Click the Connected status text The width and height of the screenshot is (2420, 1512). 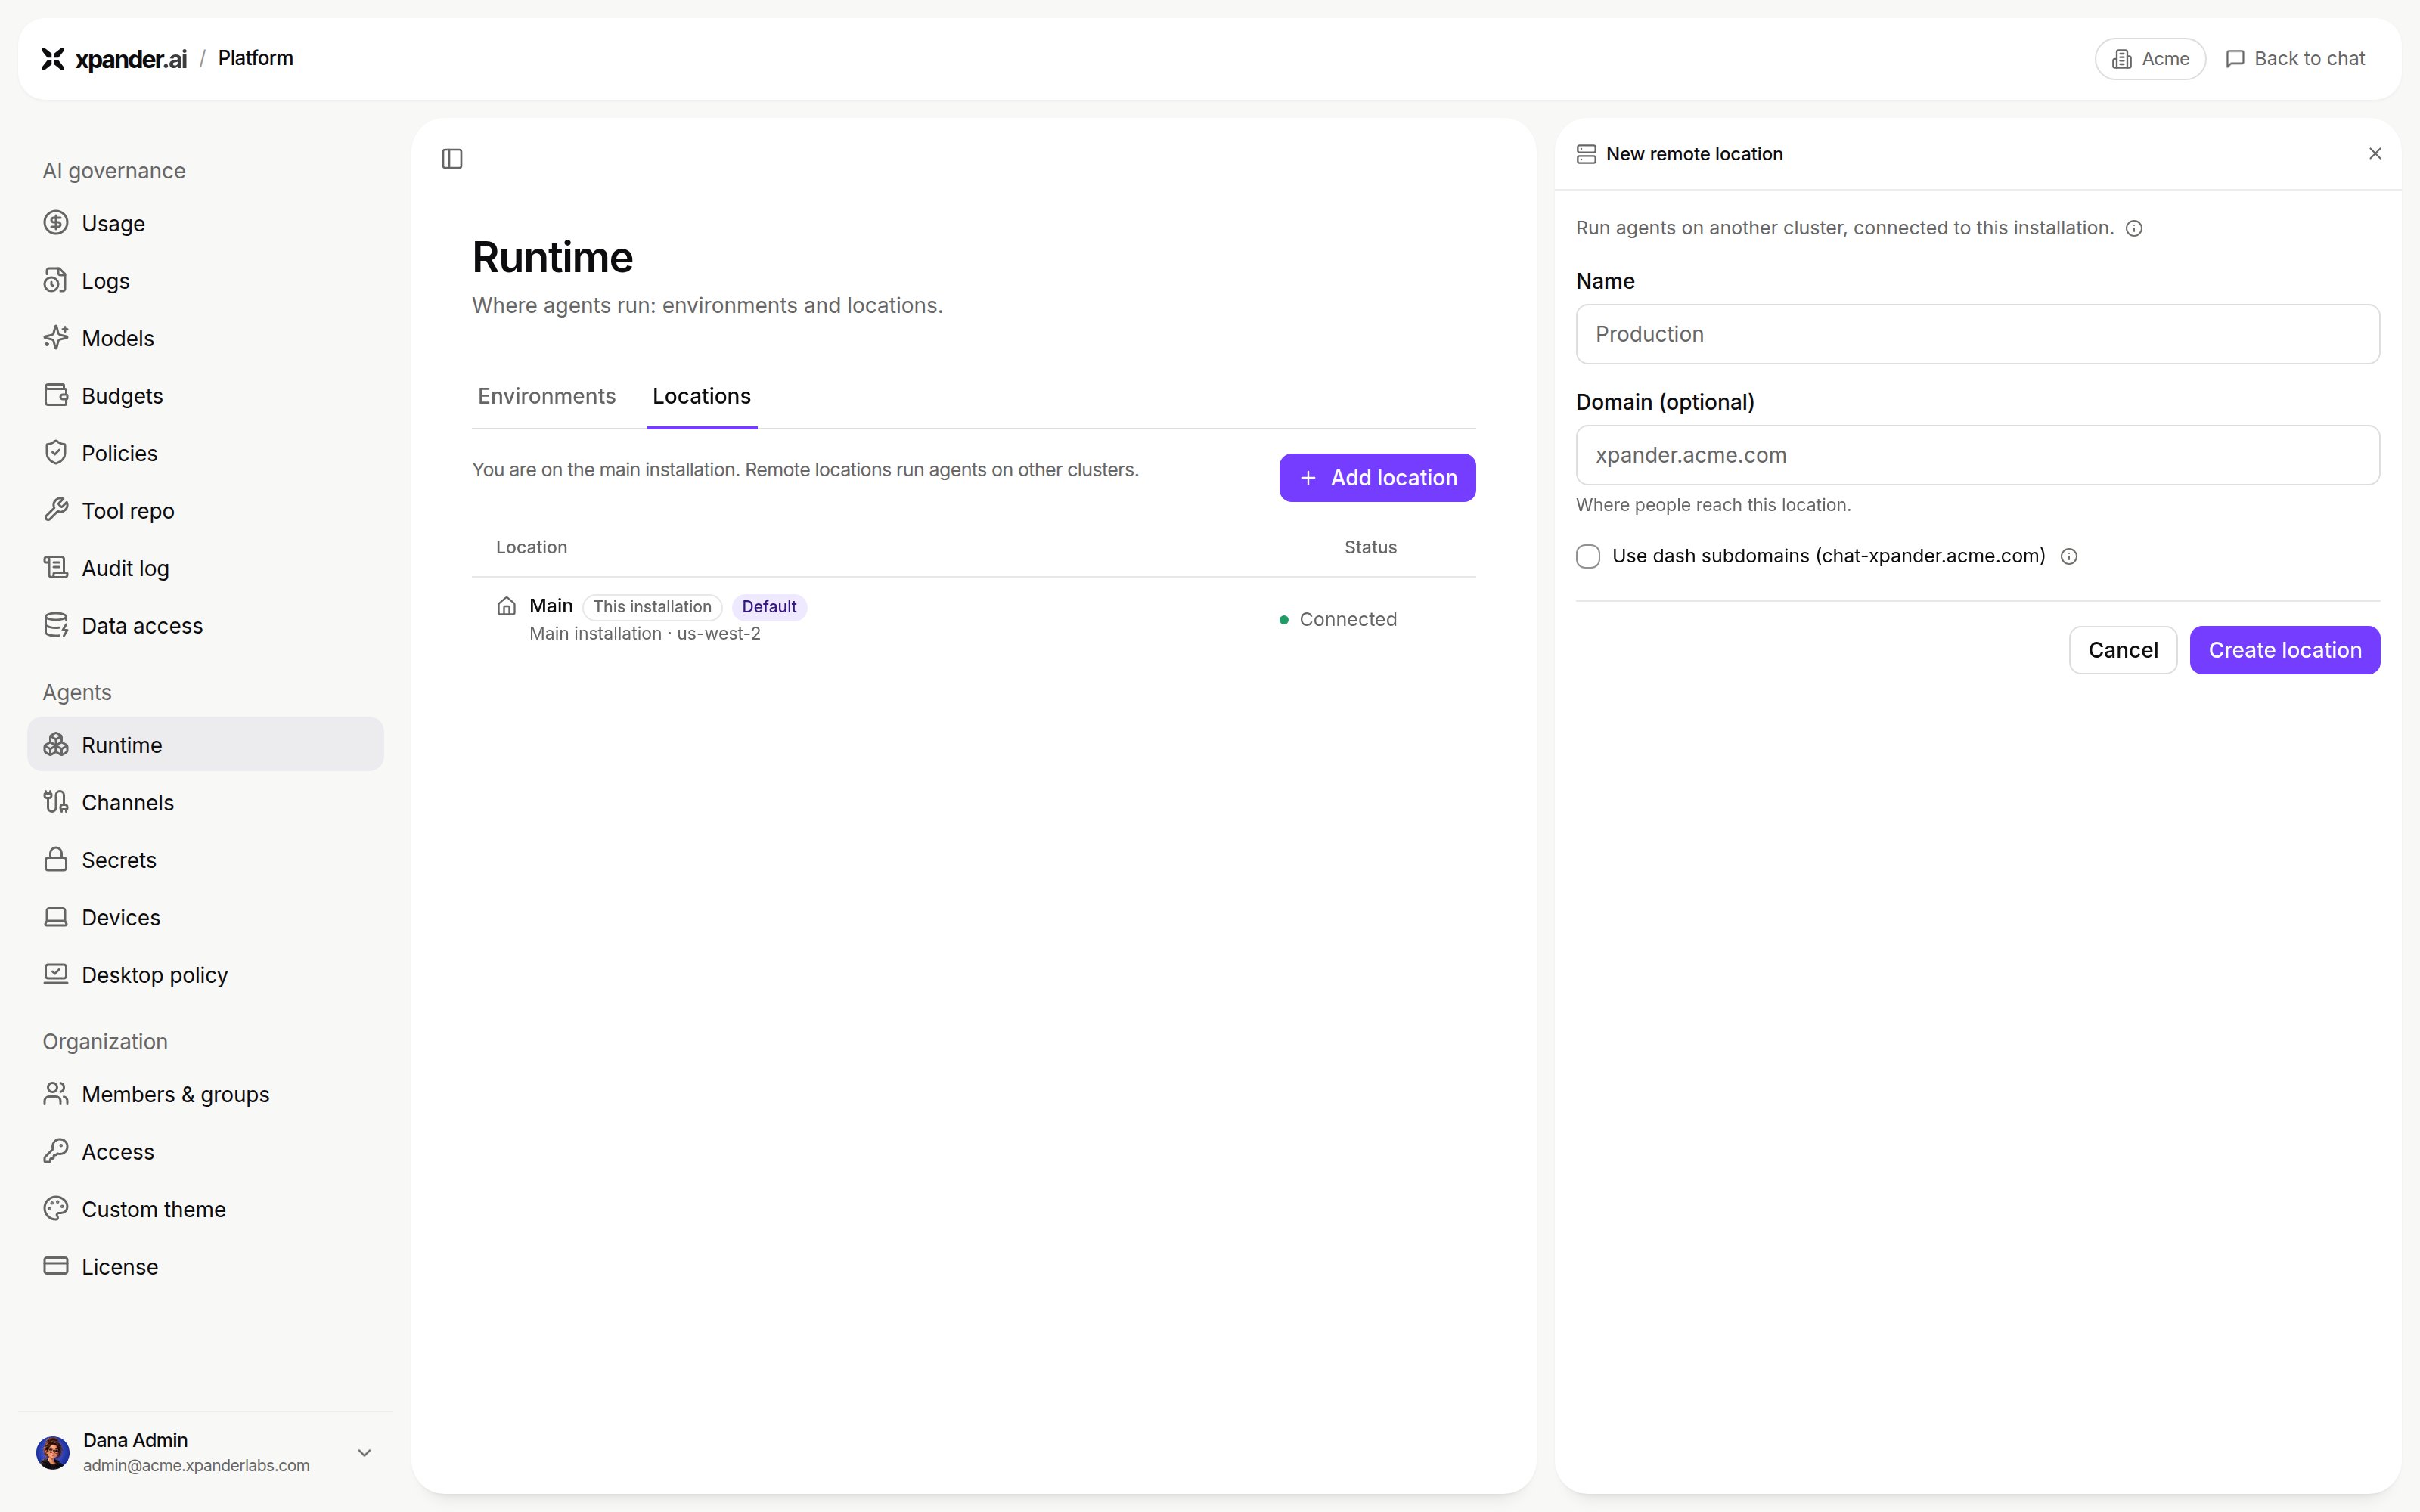1348,620
